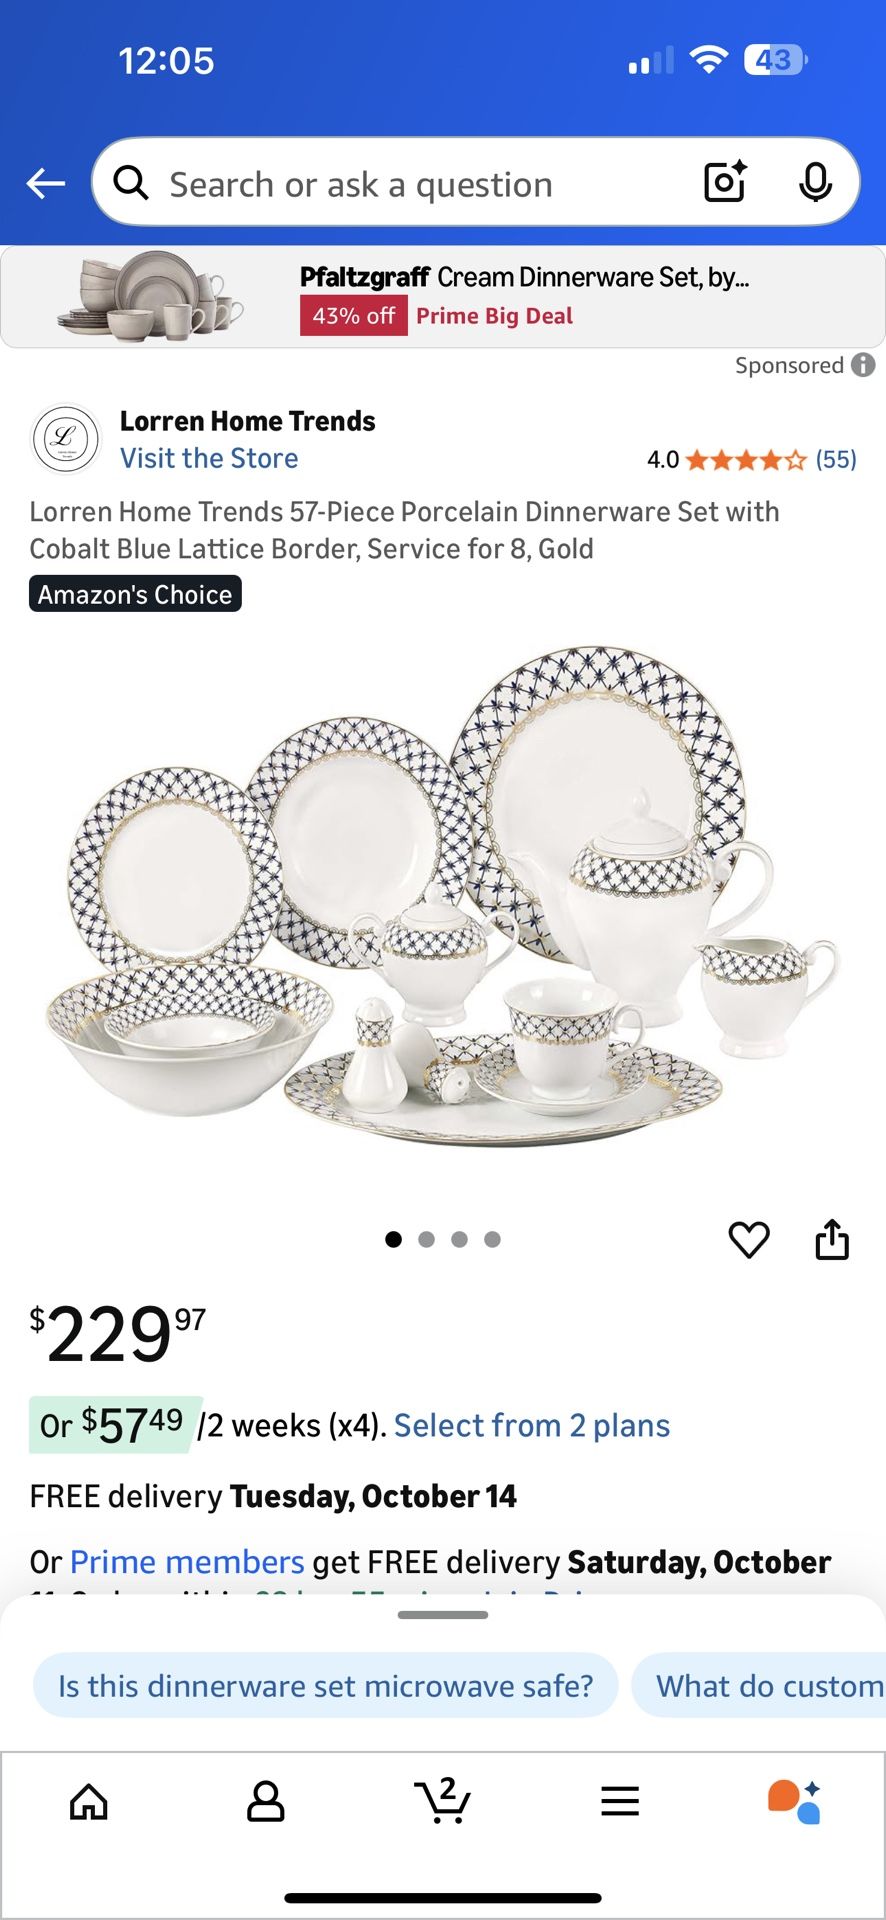The height and width of the screenshot is (1920, 886).
Task: Go to Home tab icon
Action: (x=89, y=1802)
